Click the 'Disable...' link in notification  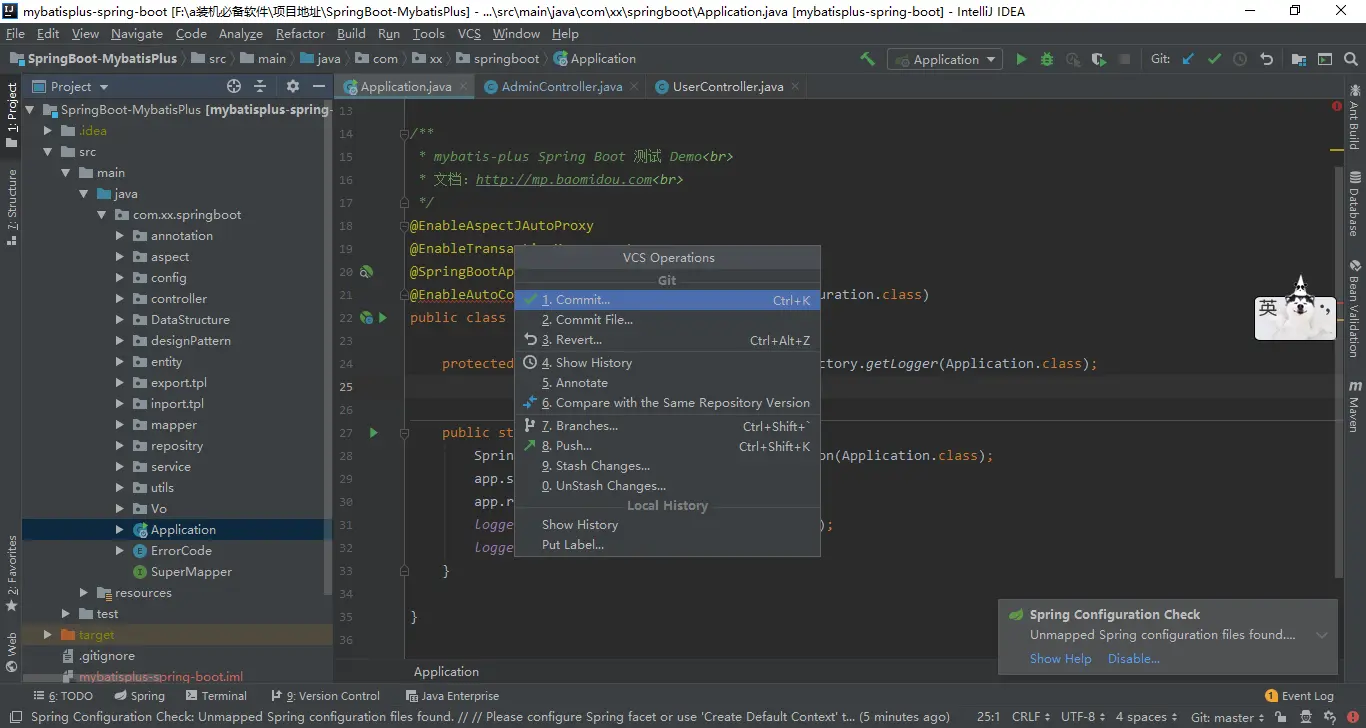tap(1134, 659)
